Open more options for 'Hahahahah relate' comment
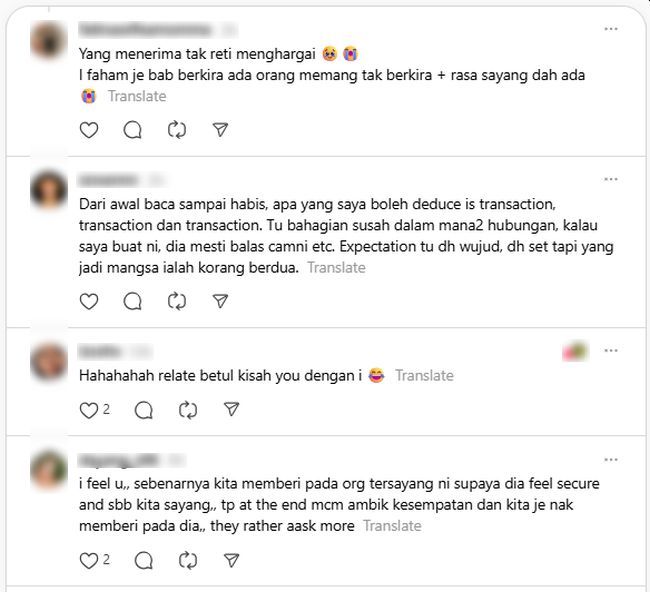Image resolution: width=650 pixels, height=592 pixels. (x=611, y=351)
